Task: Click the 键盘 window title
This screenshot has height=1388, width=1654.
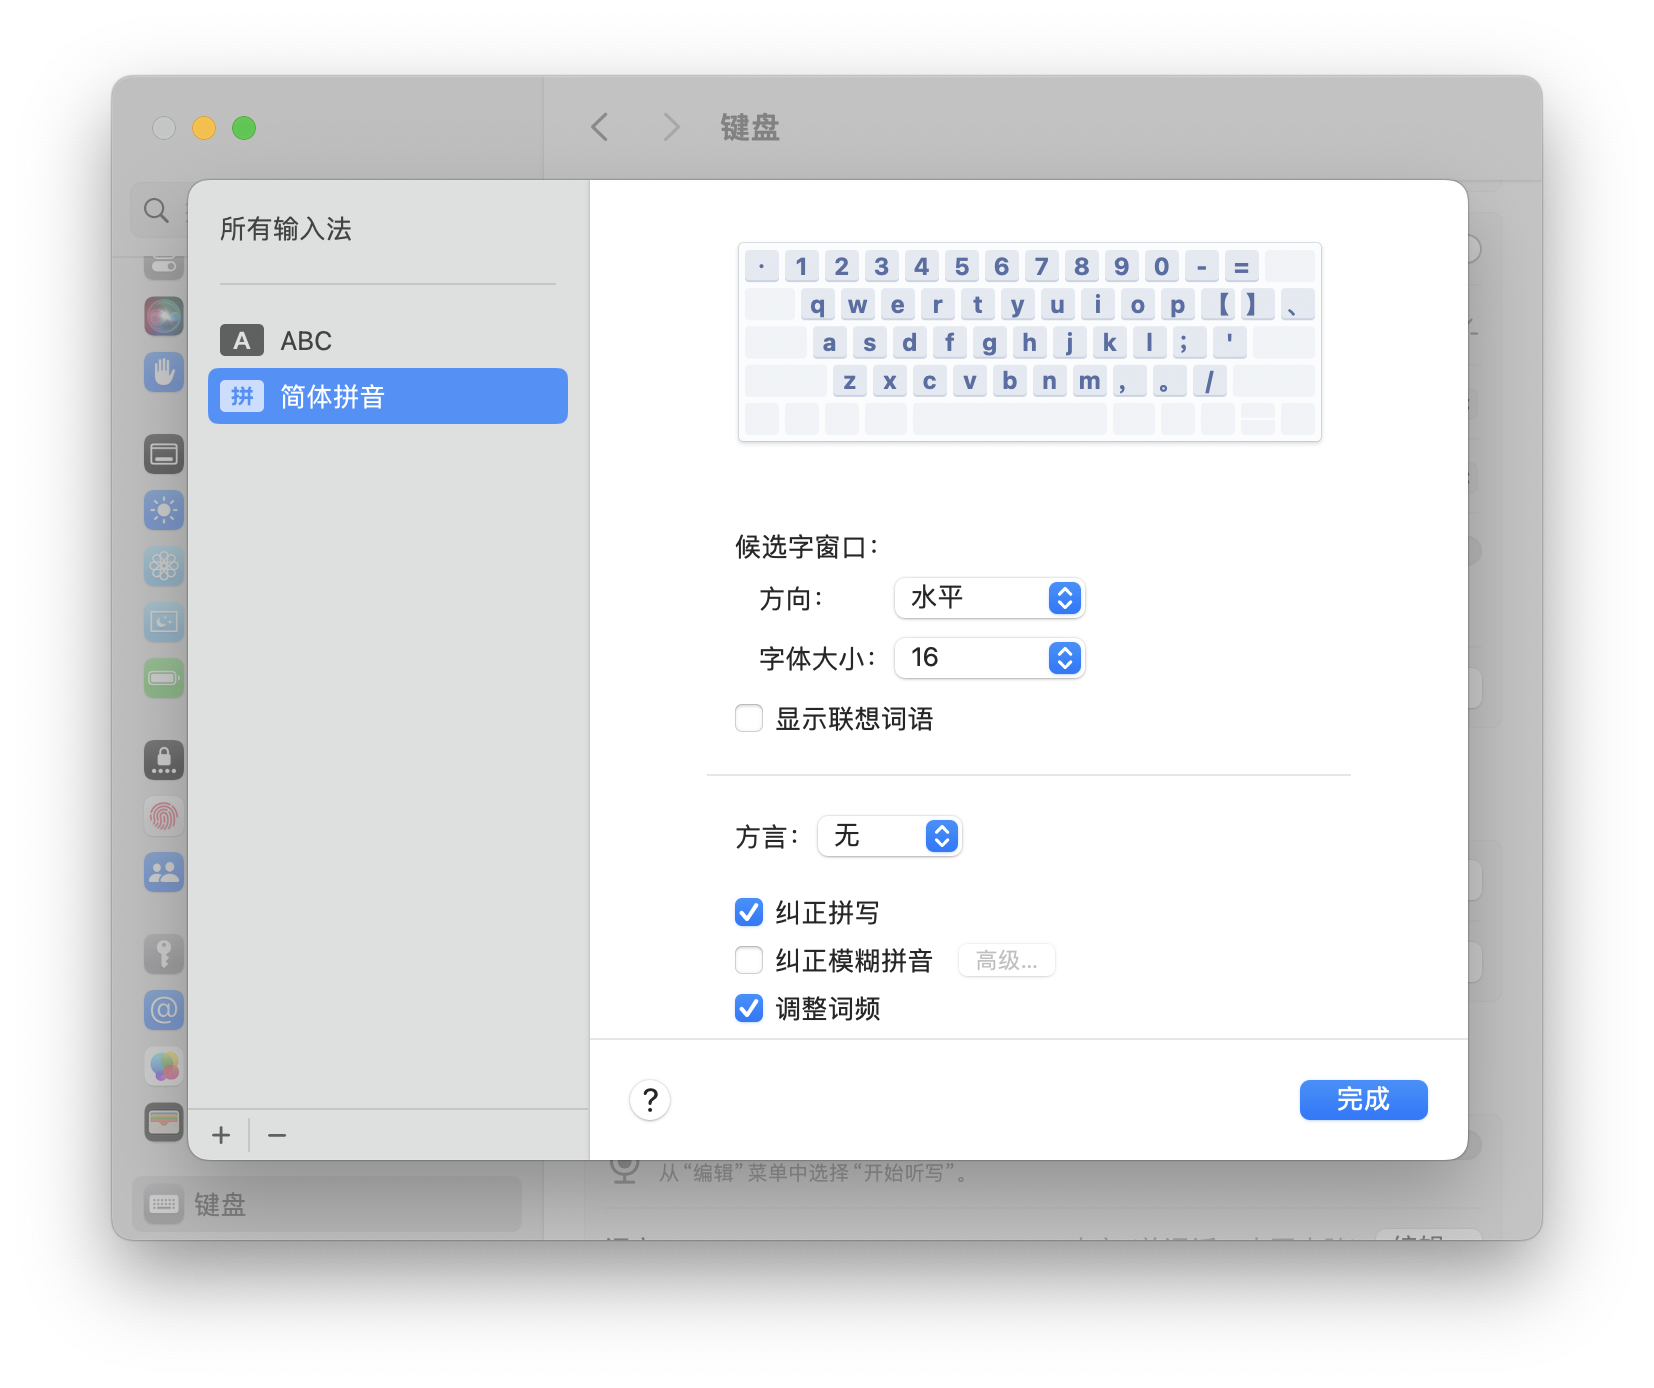Action: 750,127
